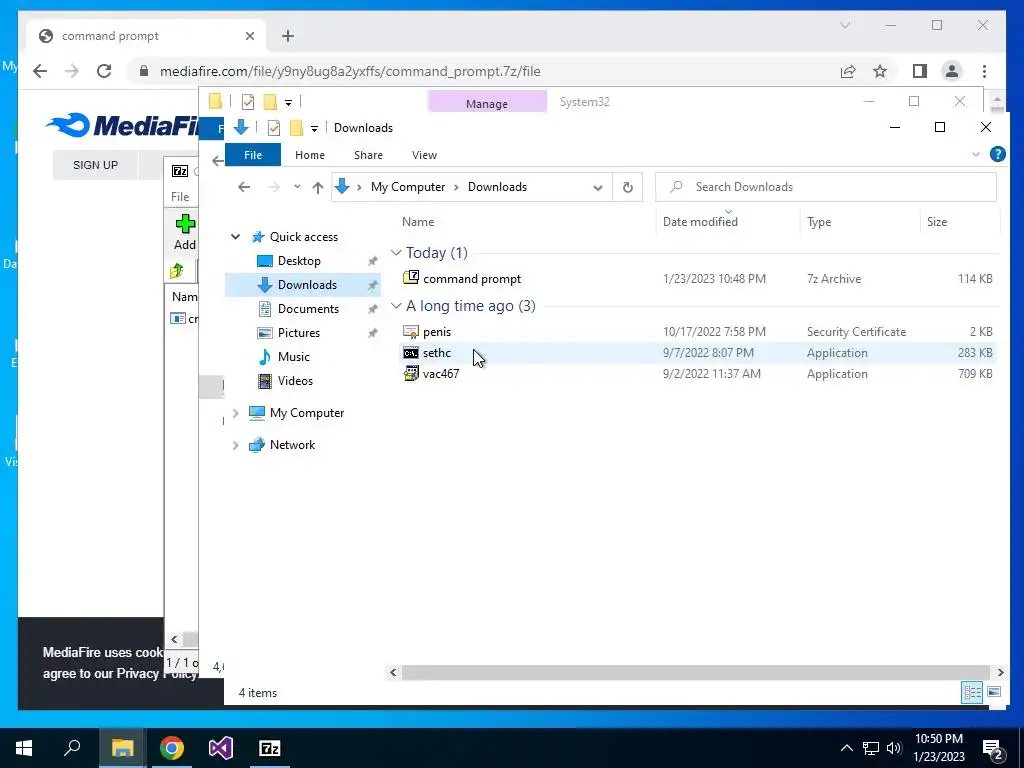
Task: Open the View ribbon tab
Action: [x=424, y=155]
